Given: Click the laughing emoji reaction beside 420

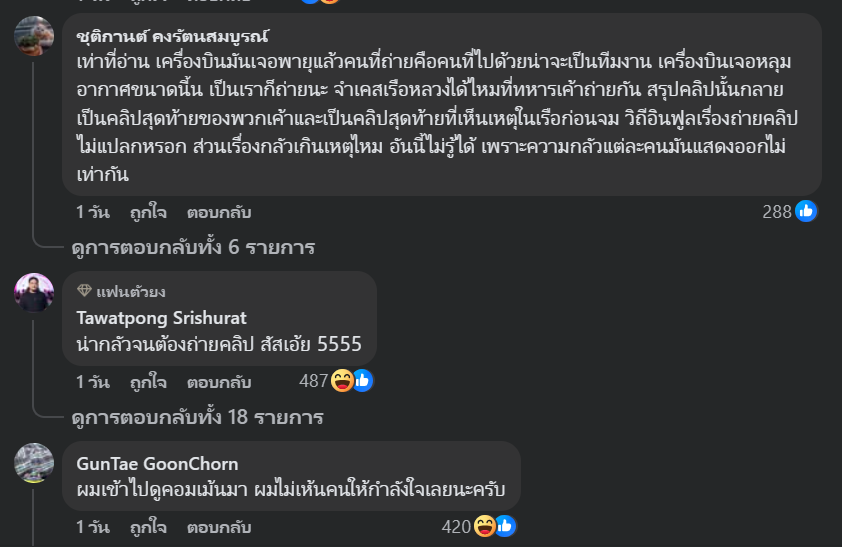Looking at the screenshot, I should point(484,526).
